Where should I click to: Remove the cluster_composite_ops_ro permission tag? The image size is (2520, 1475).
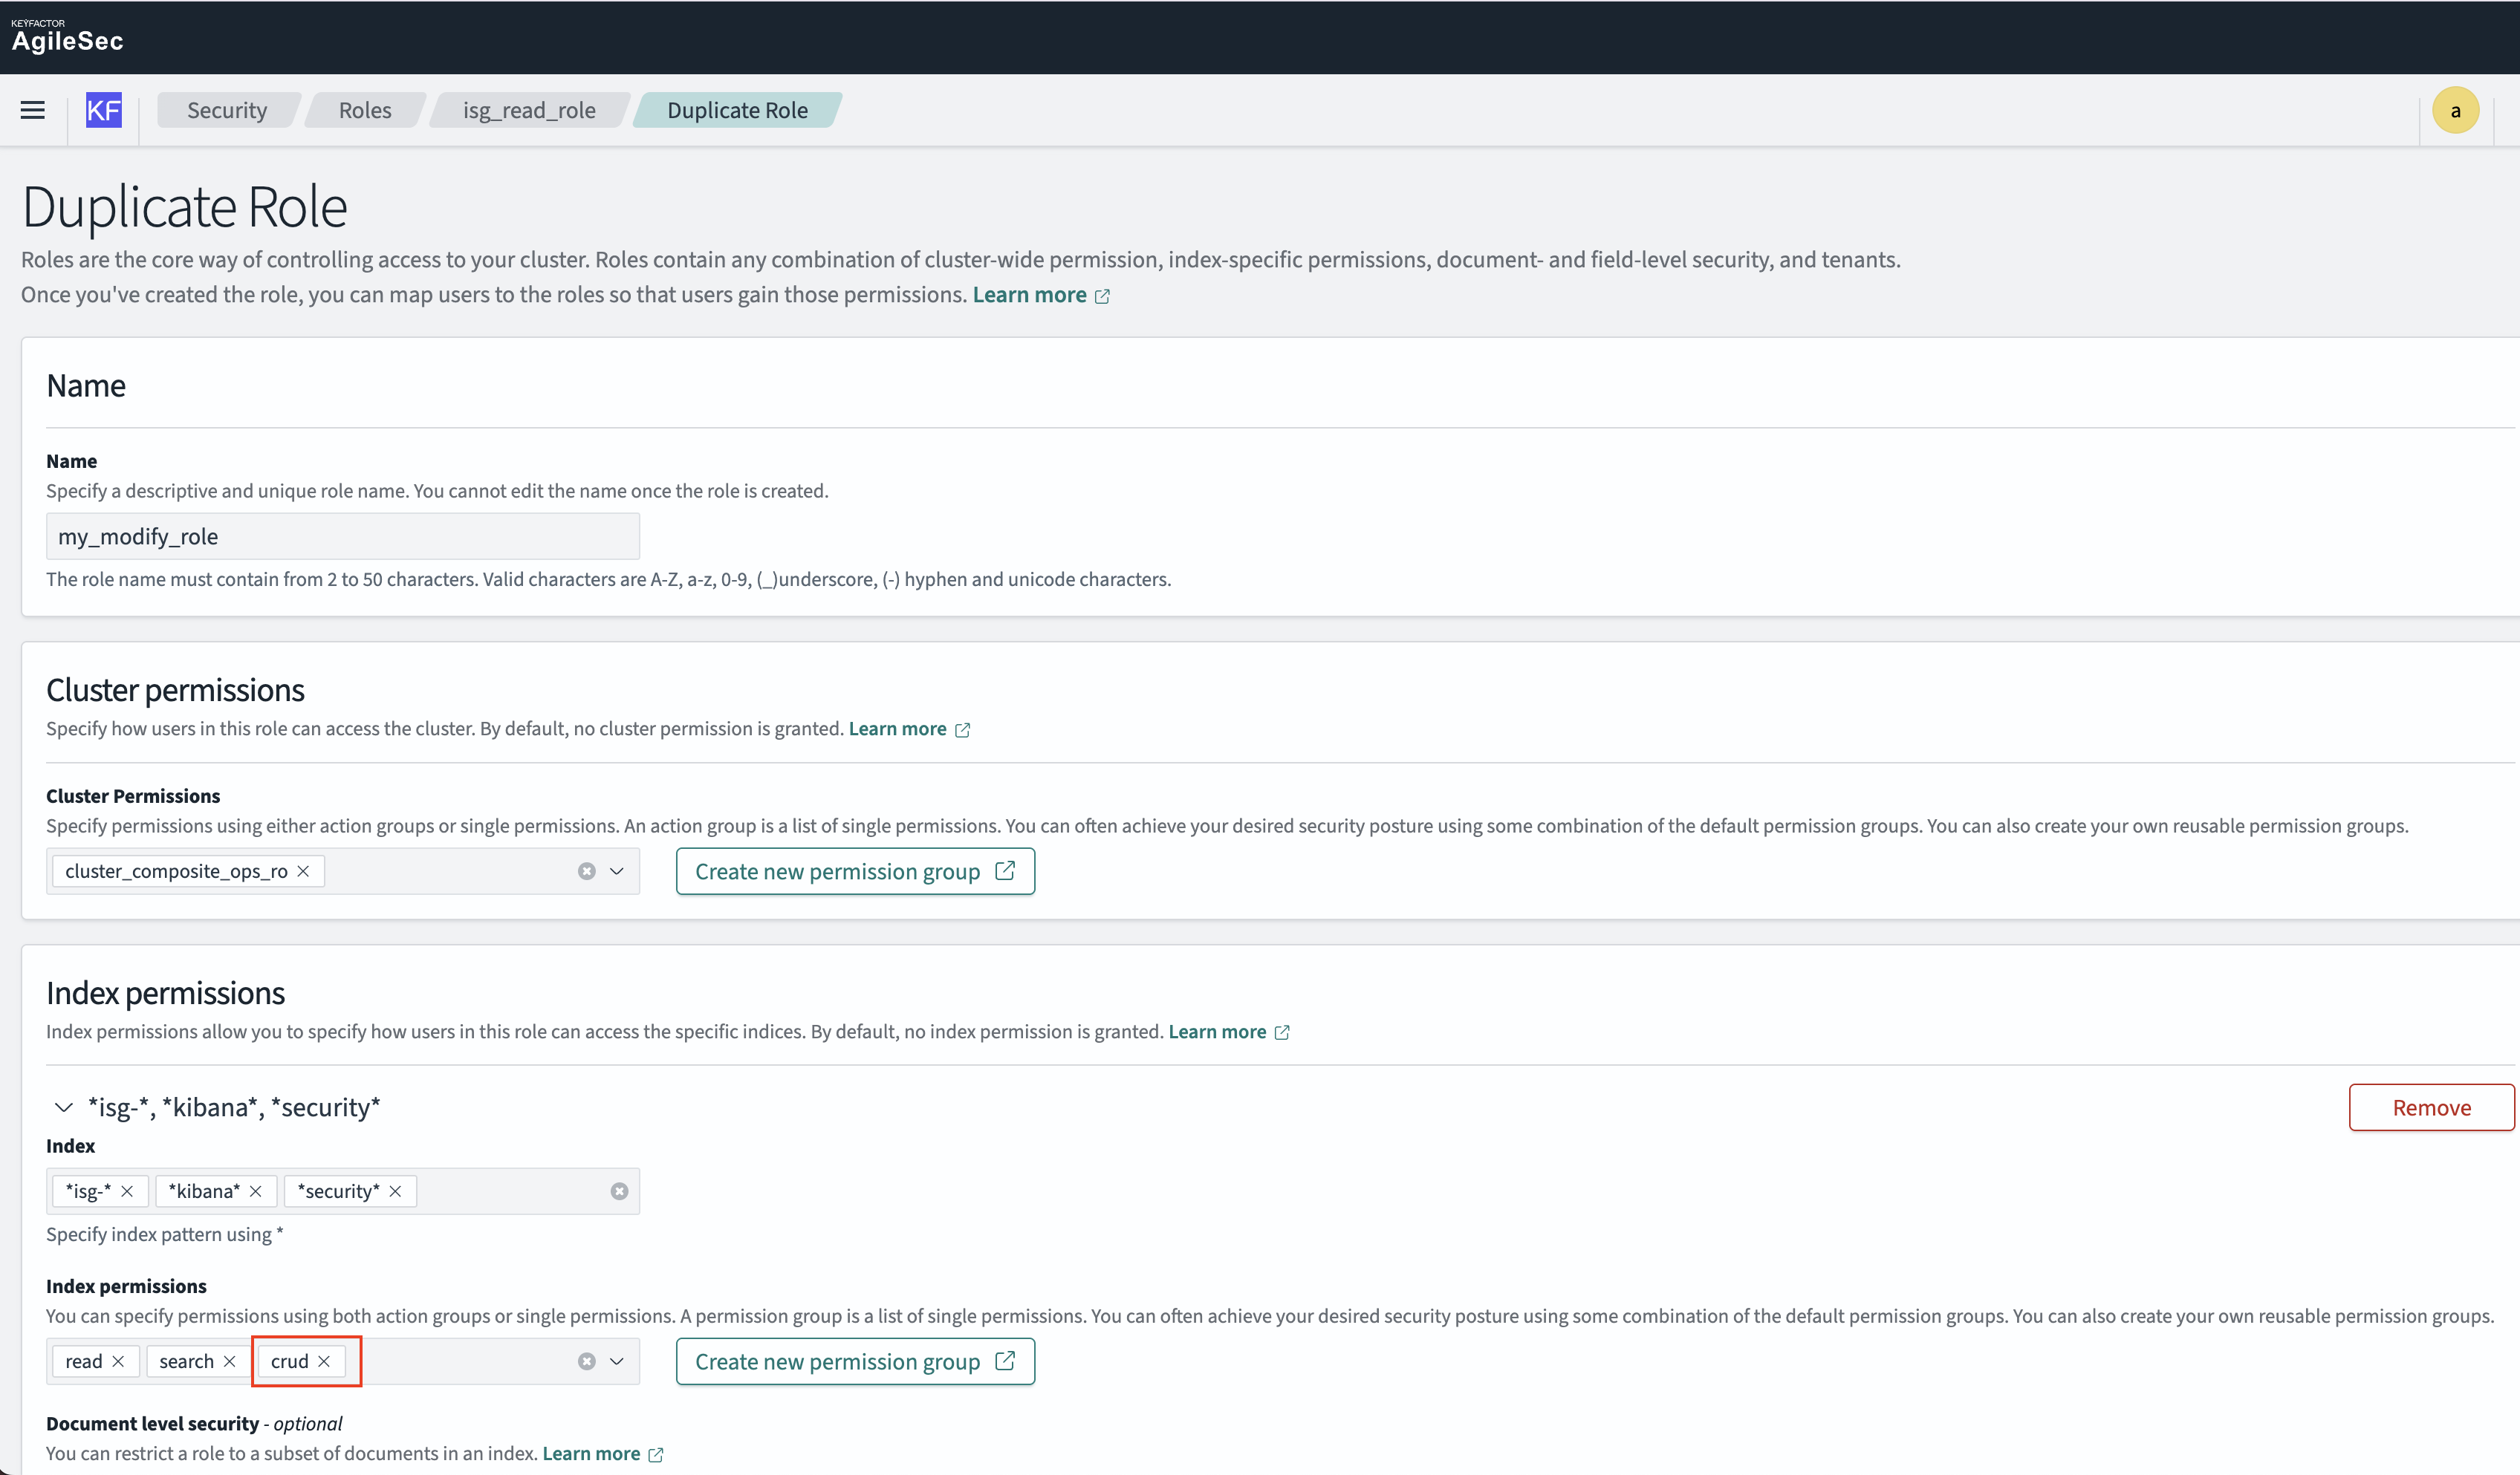point(303,871)
